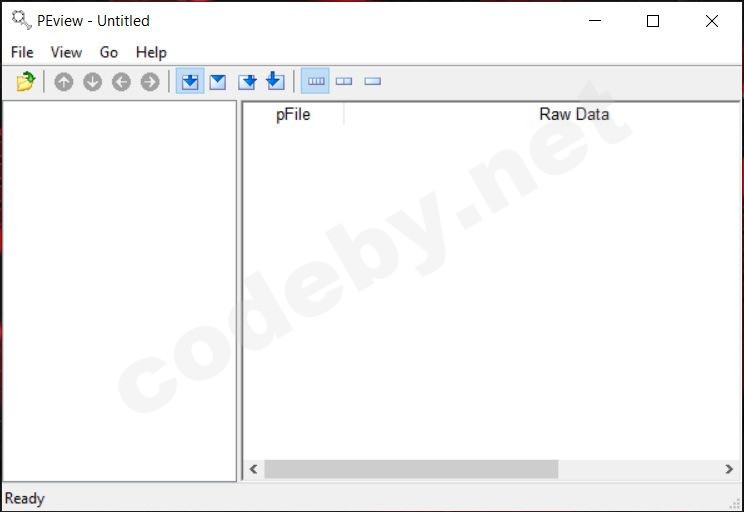Viewport: 744px width, 512px height.
Task: Click the Go Down arrow button
Action: coord(93,82)
